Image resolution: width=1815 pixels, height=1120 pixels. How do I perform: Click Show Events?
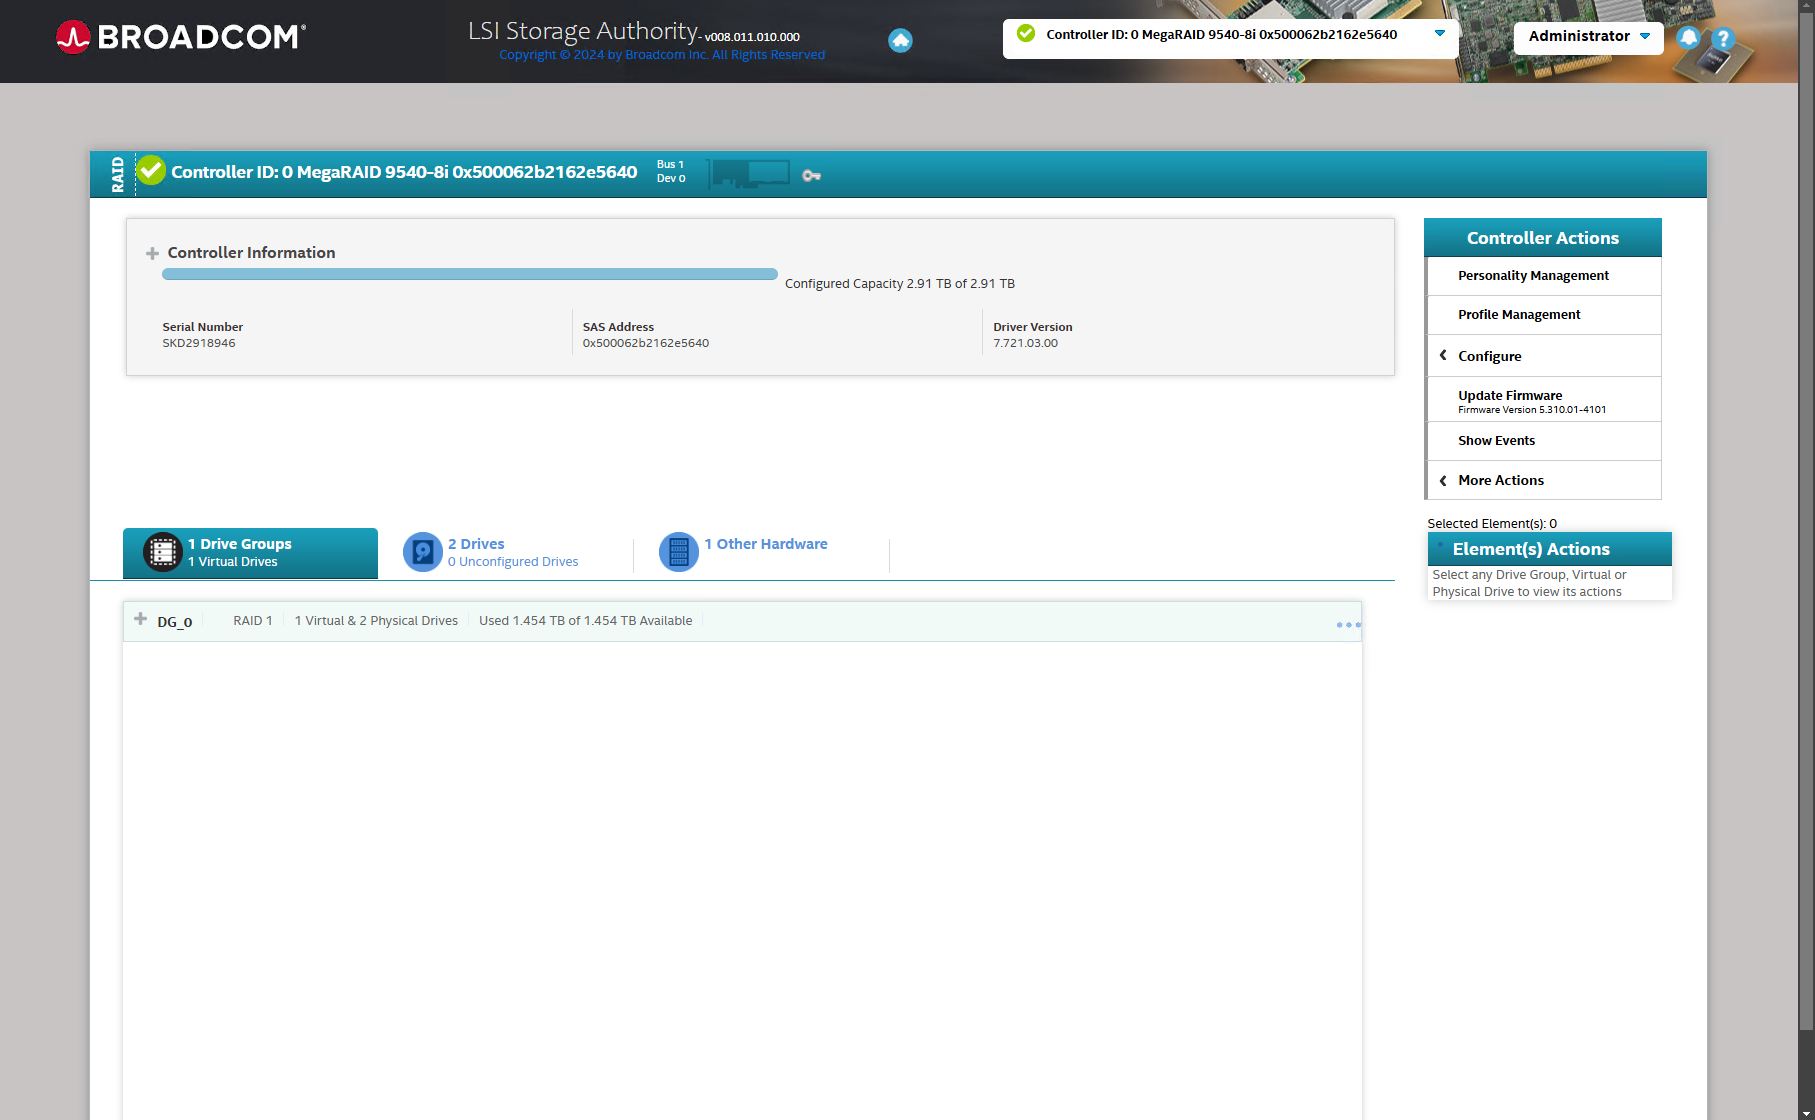coord(1543,441)
